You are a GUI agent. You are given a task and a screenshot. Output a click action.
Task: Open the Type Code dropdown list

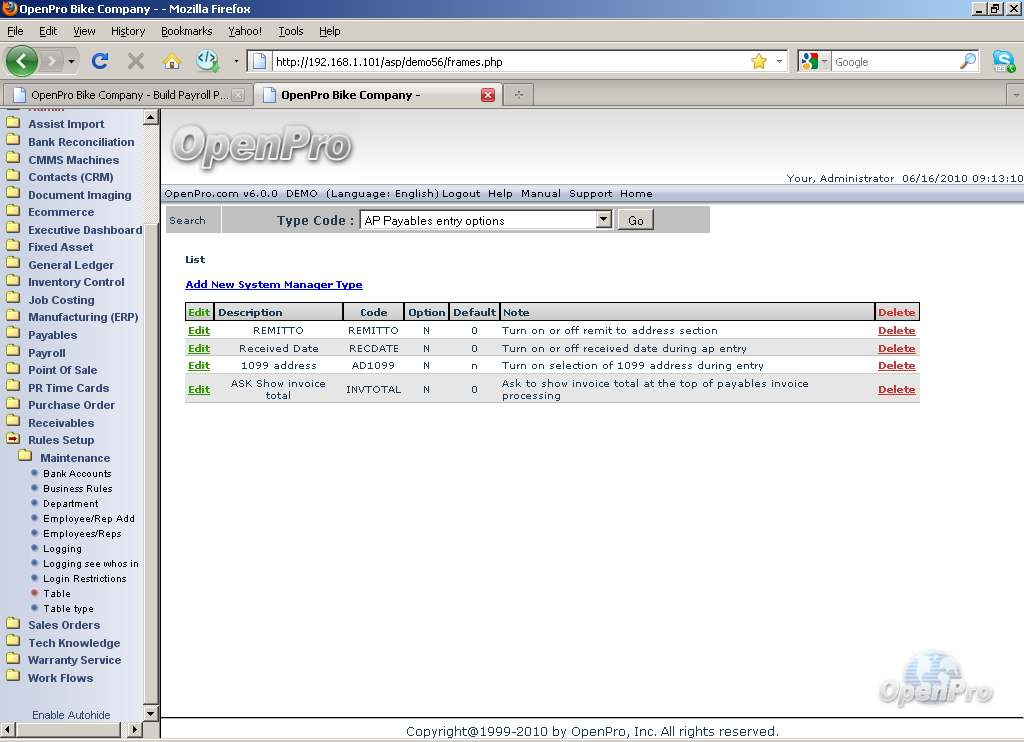(x=603, y=220)
